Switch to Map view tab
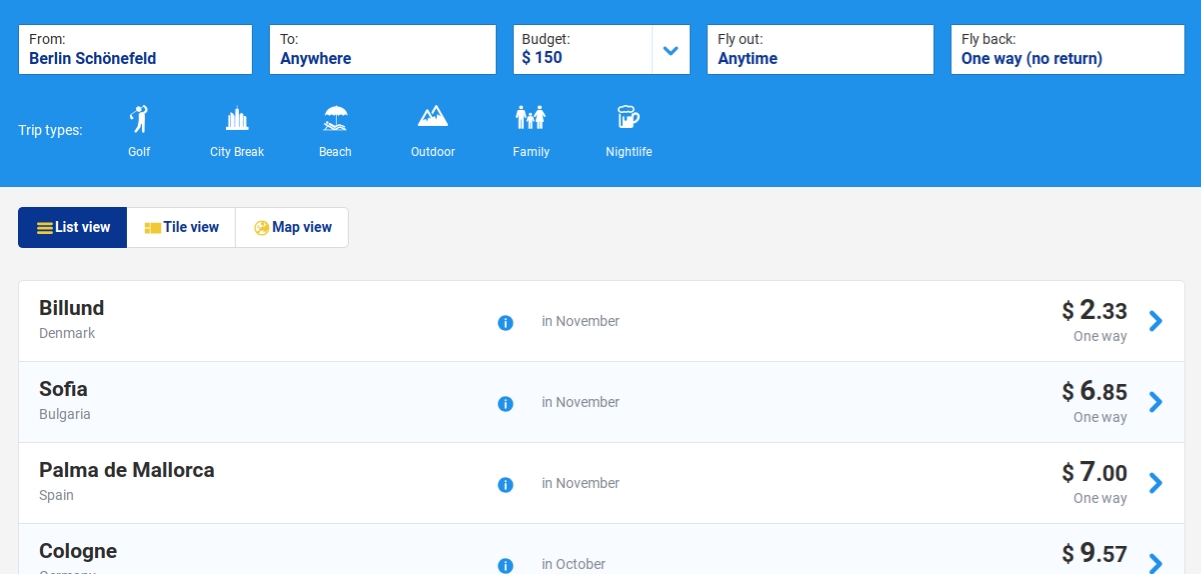This screenshot has height=574, width=1201. click(x=292, y=227)
